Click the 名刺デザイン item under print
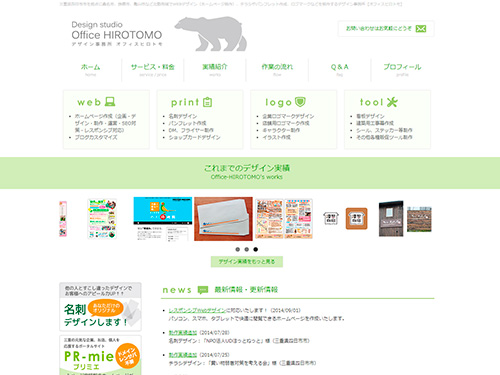Image resolution: width=500 pixels, height=375 pixels. click(x=183, y=116)
